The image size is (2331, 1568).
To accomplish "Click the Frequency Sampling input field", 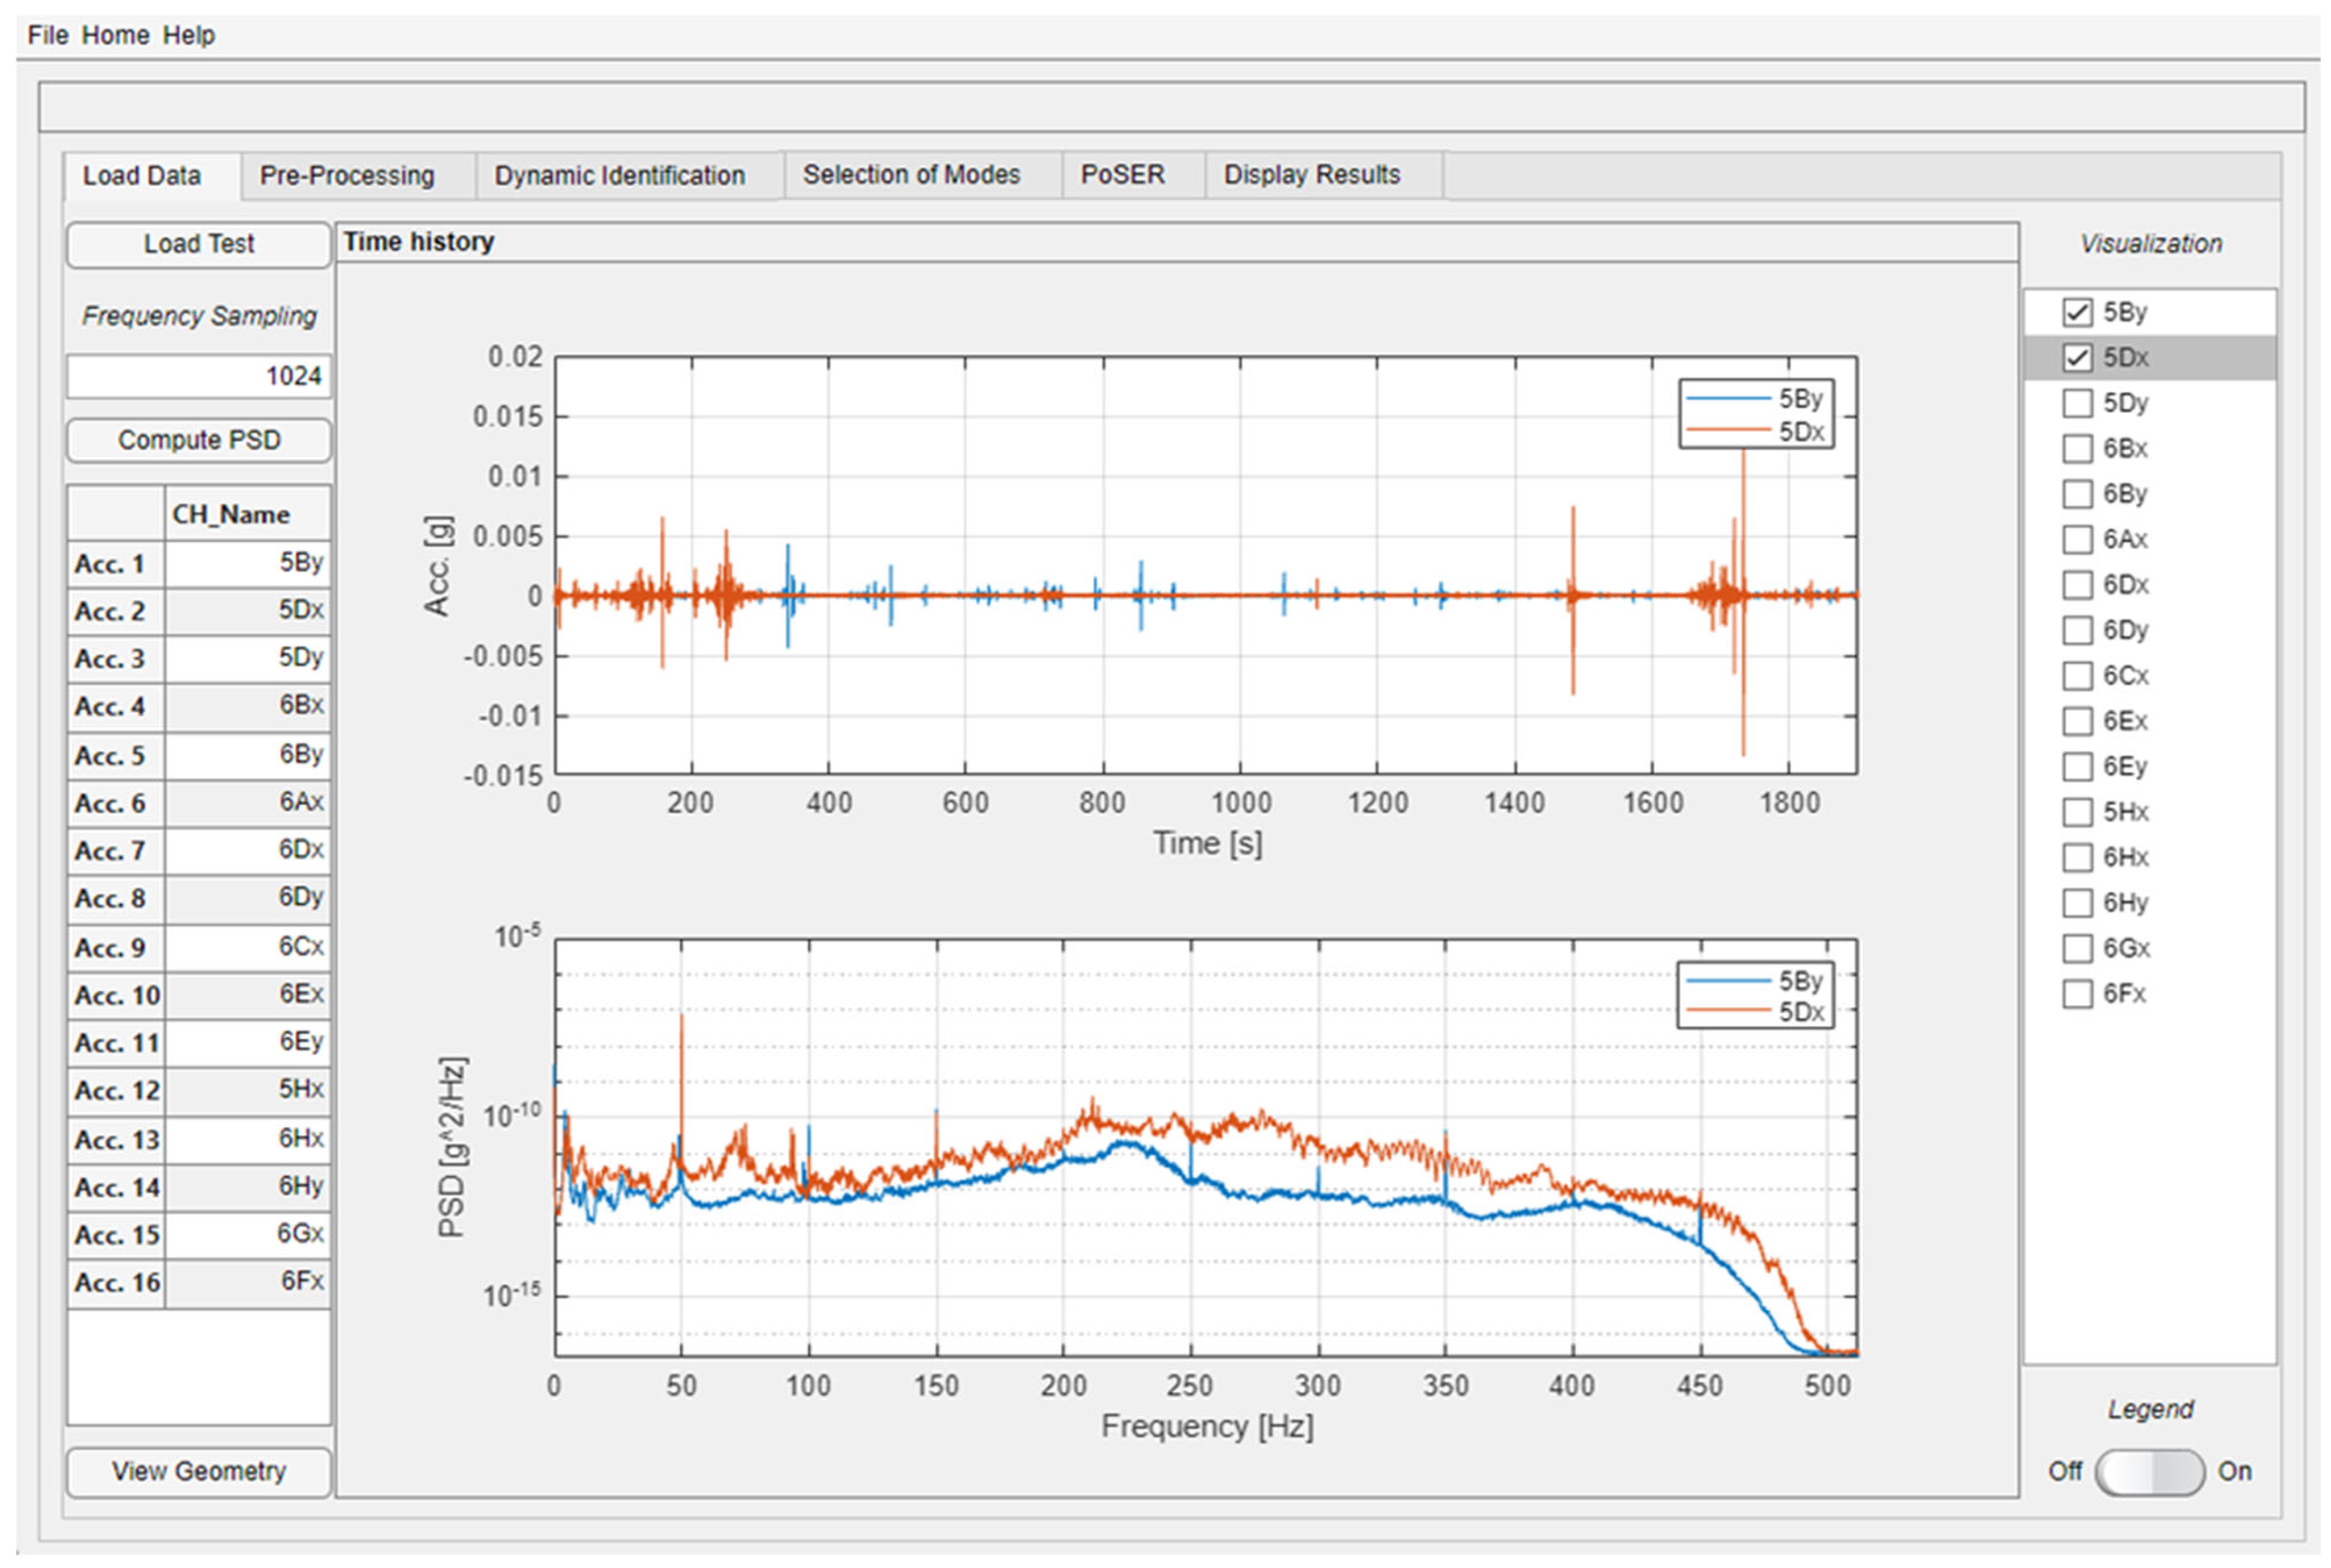I will [199, 376].
